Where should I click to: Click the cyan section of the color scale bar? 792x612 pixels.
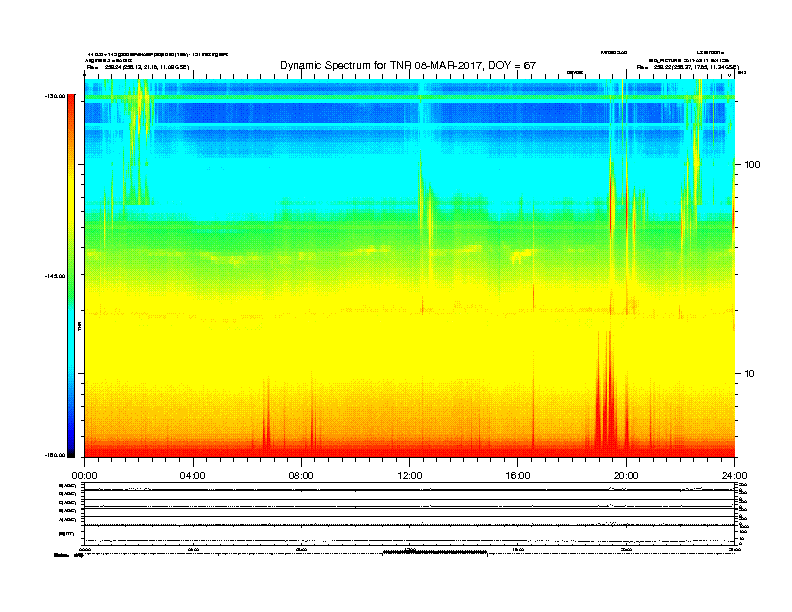click(71, 336)
